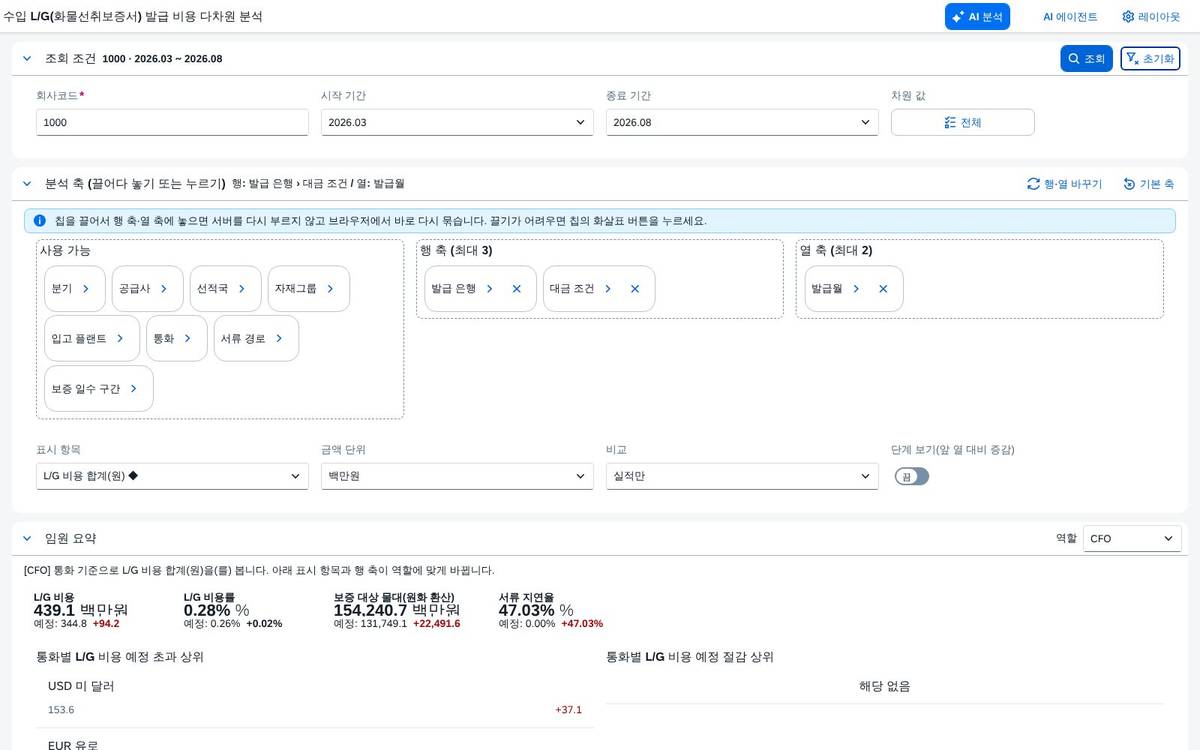Click the arrow on the 자재그룹 chip
1200x750 pixels.
[330, 288]
